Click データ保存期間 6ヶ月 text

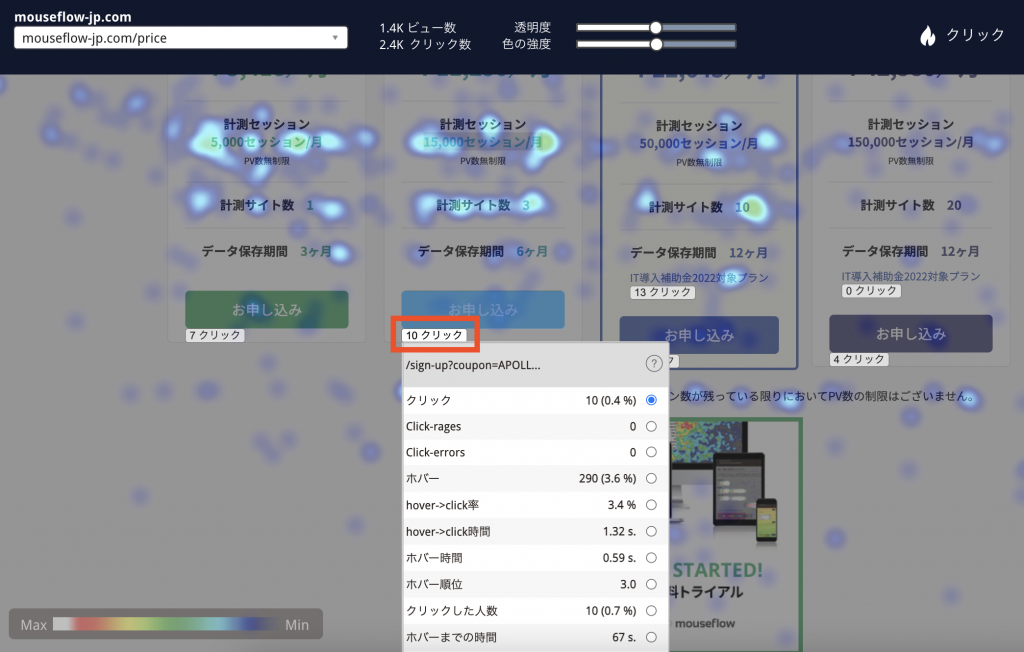[x=483, y=252]
